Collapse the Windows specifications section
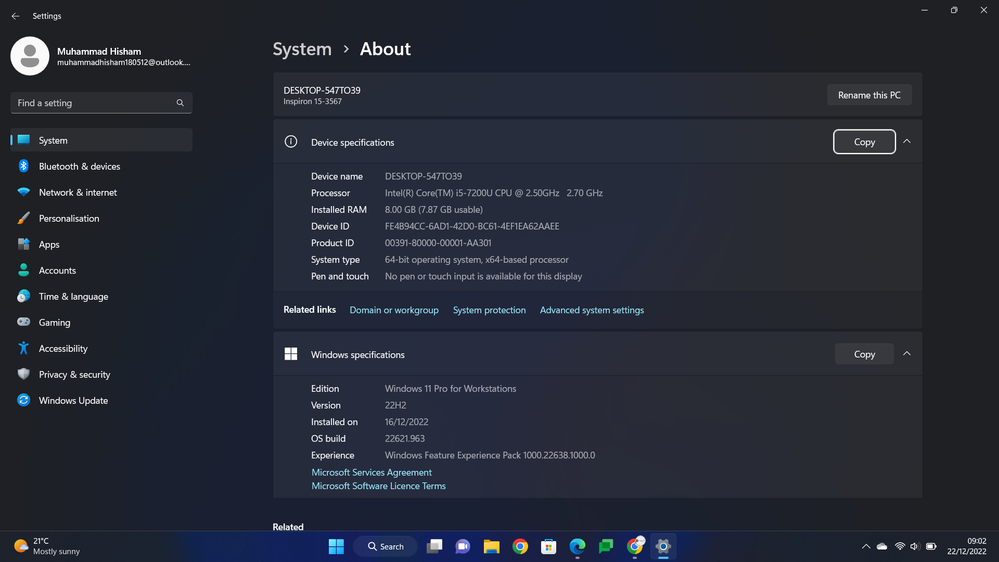The width and height of the screenshot is (999, 562). click(x=907, y=354)
